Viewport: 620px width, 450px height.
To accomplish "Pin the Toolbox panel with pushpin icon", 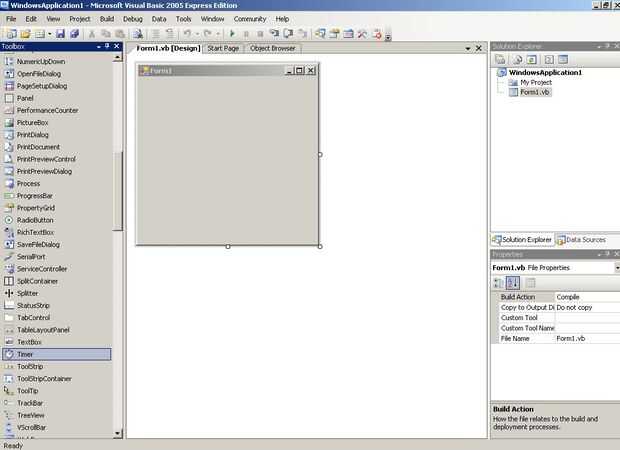I will (107, 46).
